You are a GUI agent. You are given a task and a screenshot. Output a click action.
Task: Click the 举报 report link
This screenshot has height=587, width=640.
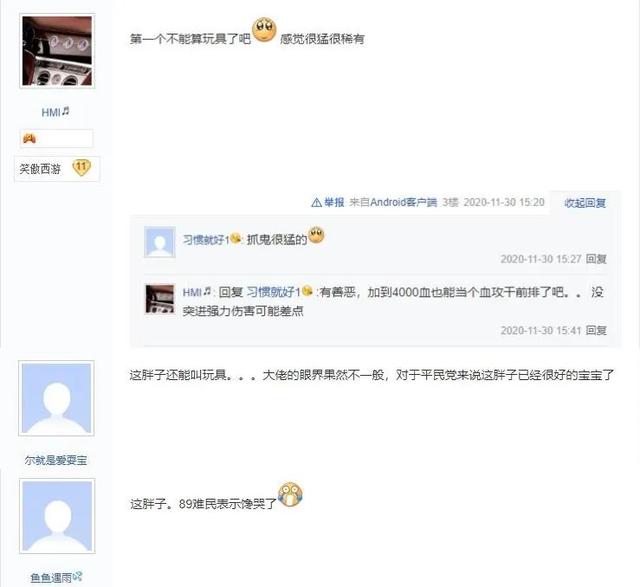334,202
